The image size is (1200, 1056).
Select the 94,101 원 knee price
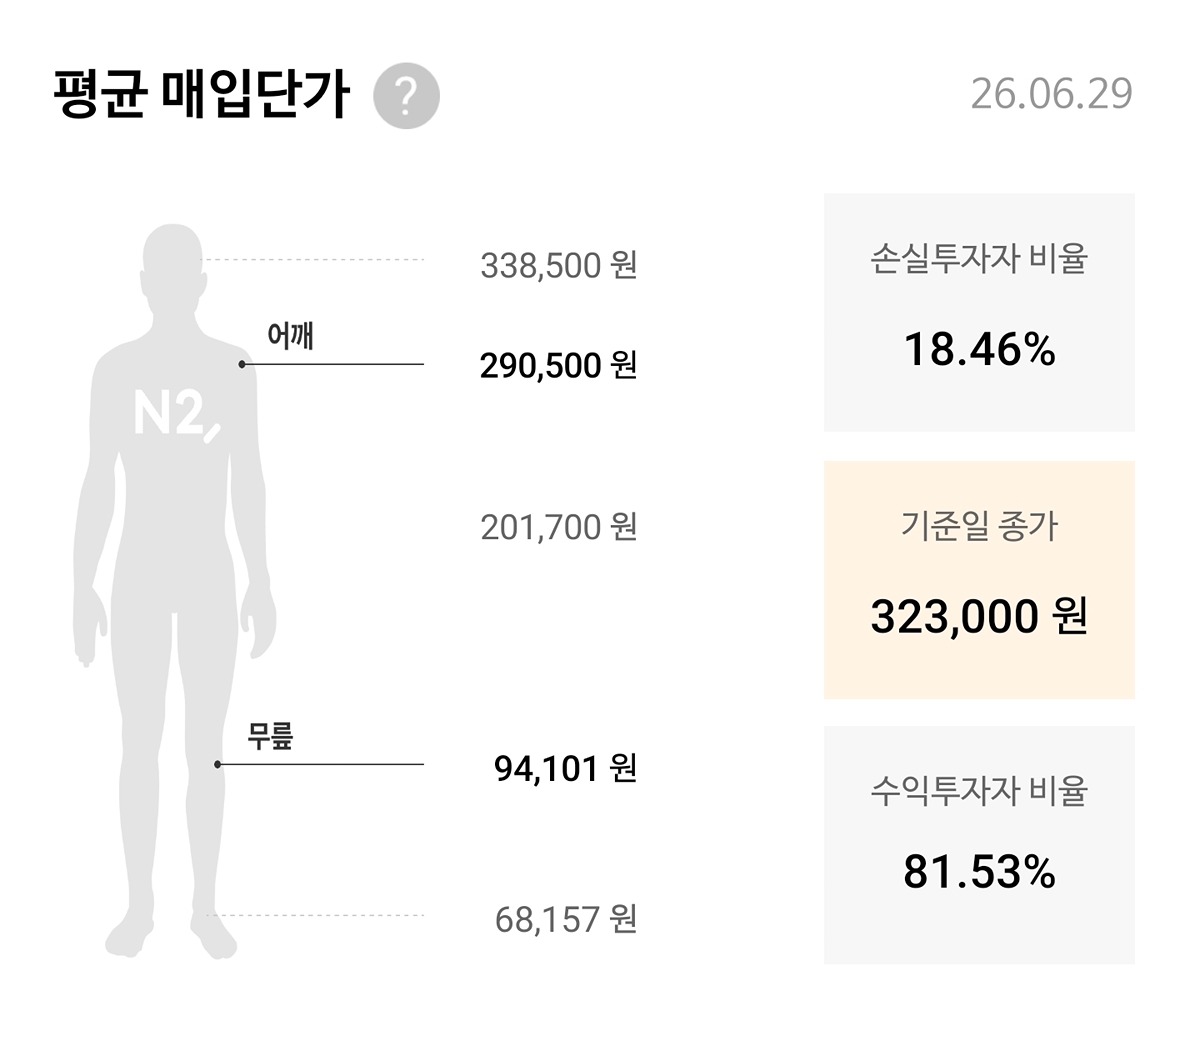[566, 768]
